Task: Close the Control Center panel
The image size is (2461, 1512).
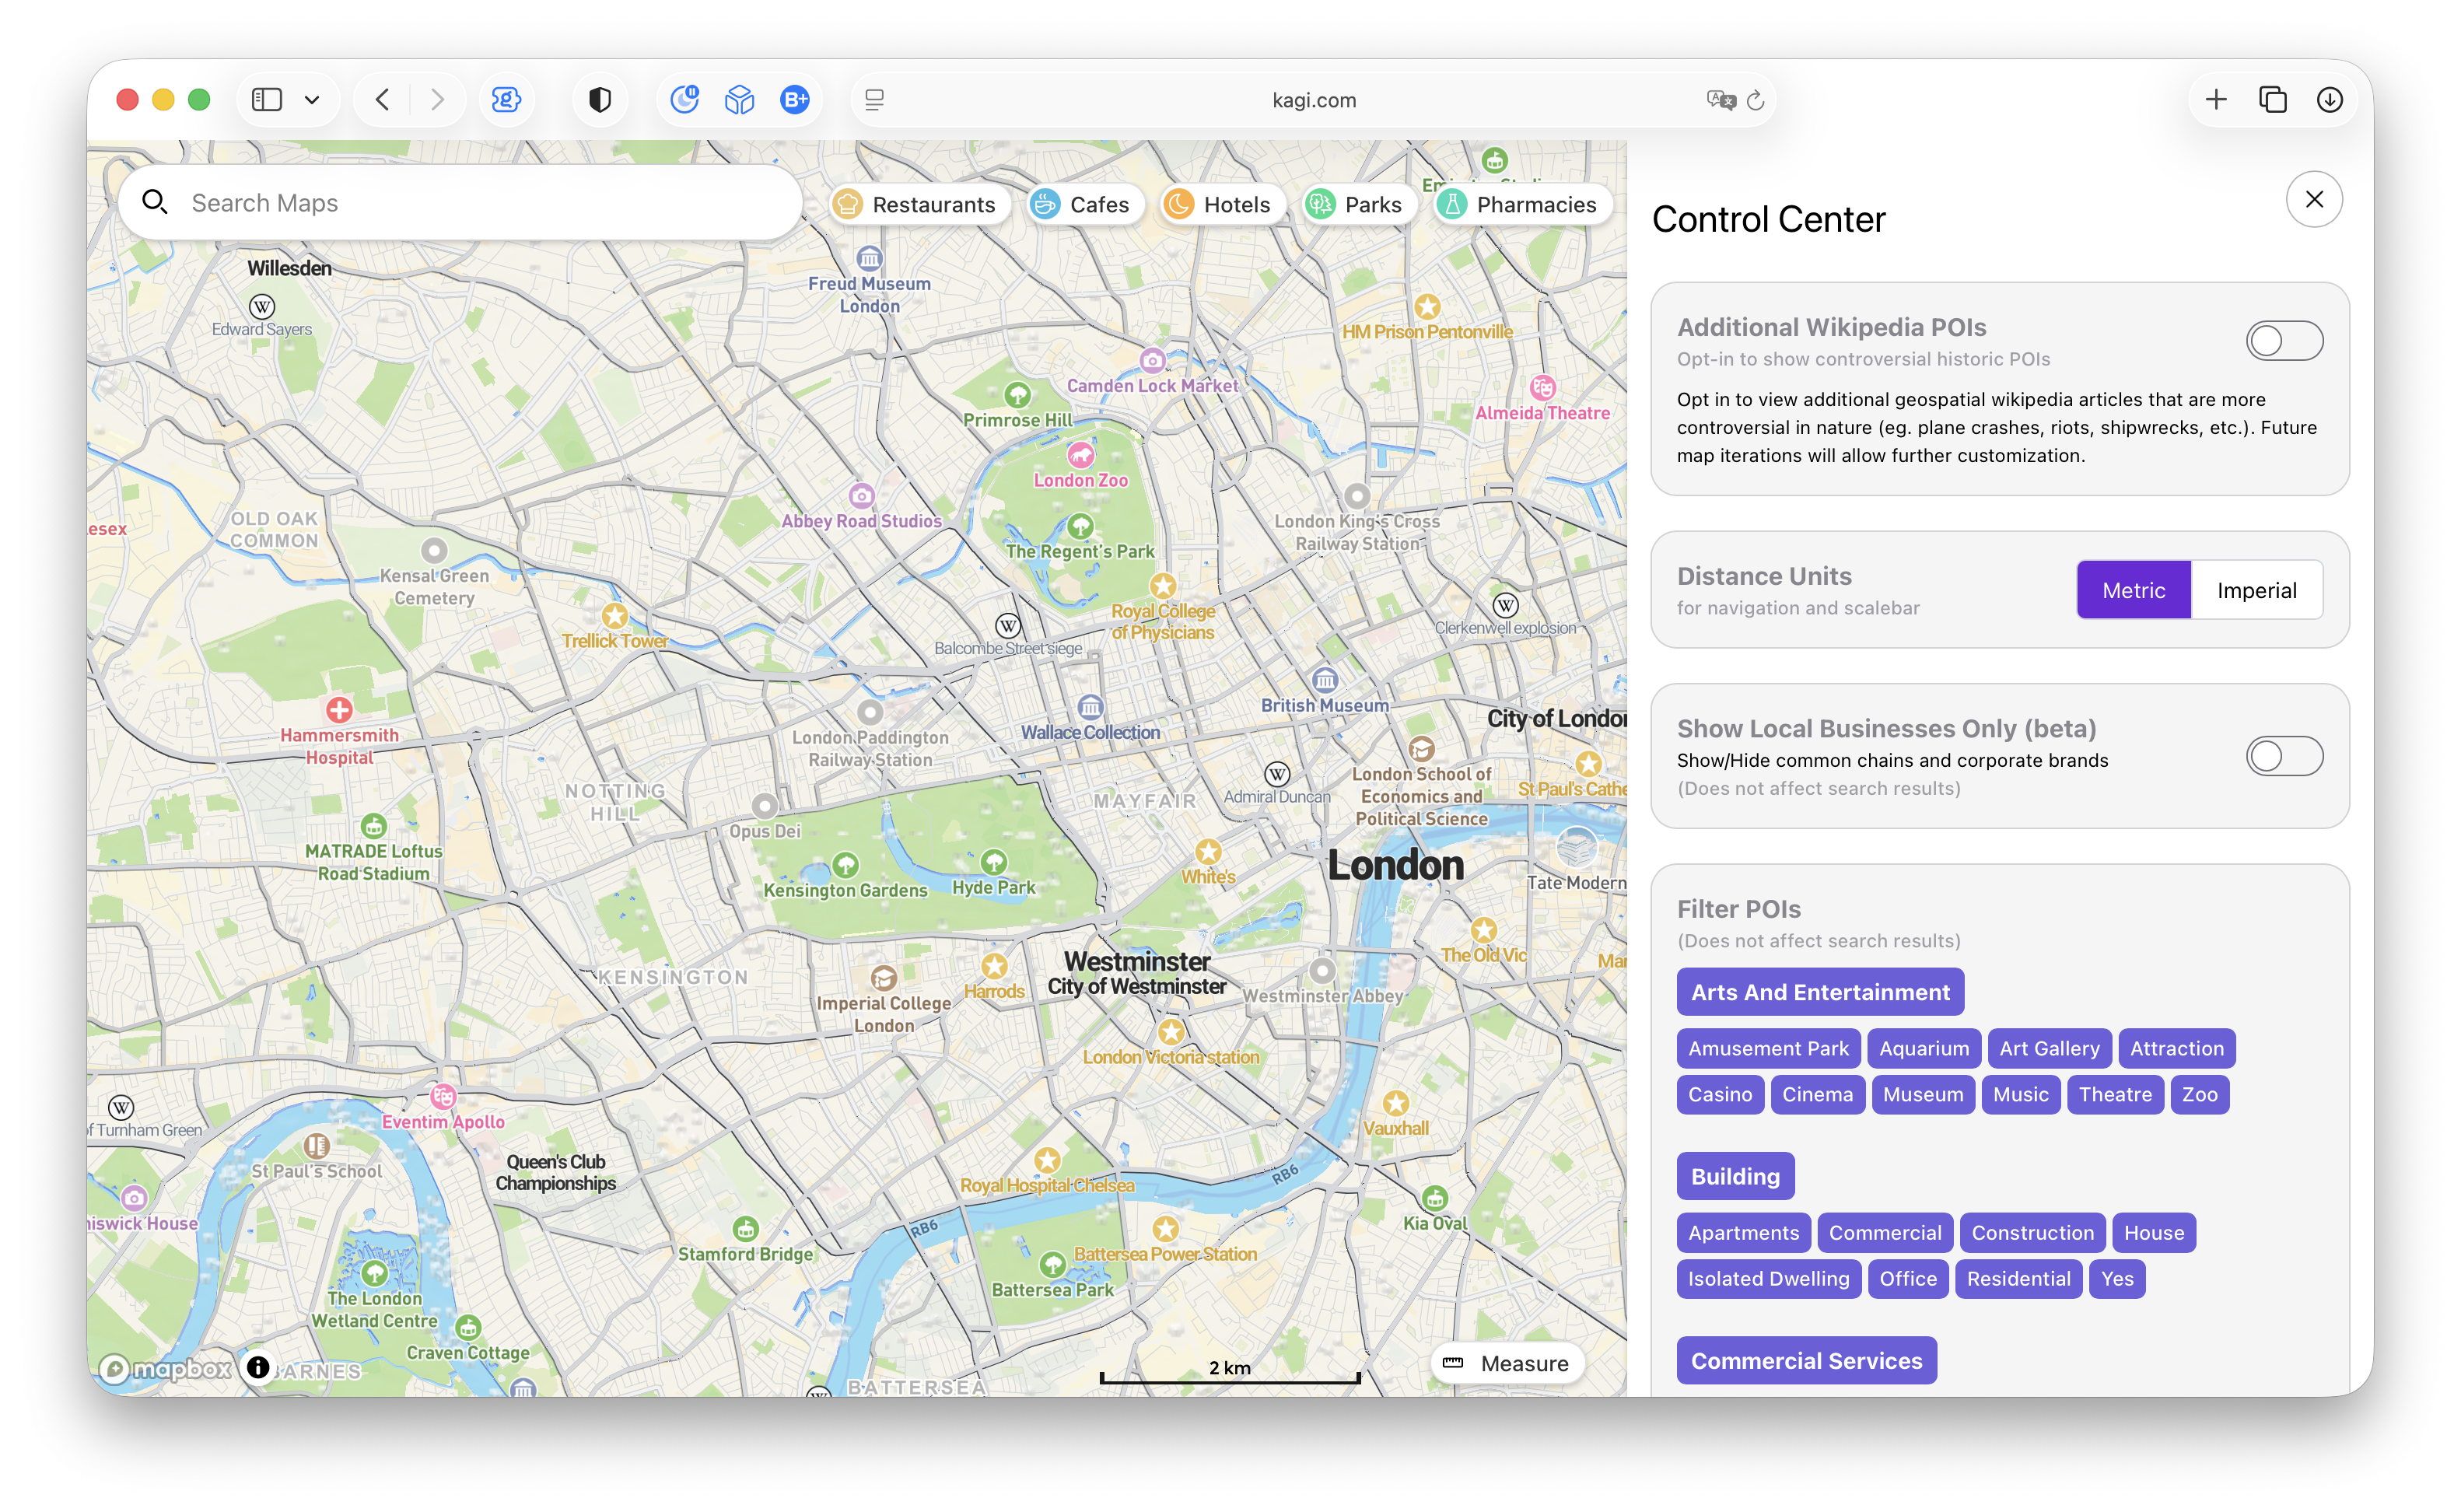Action: point(2314,199)
